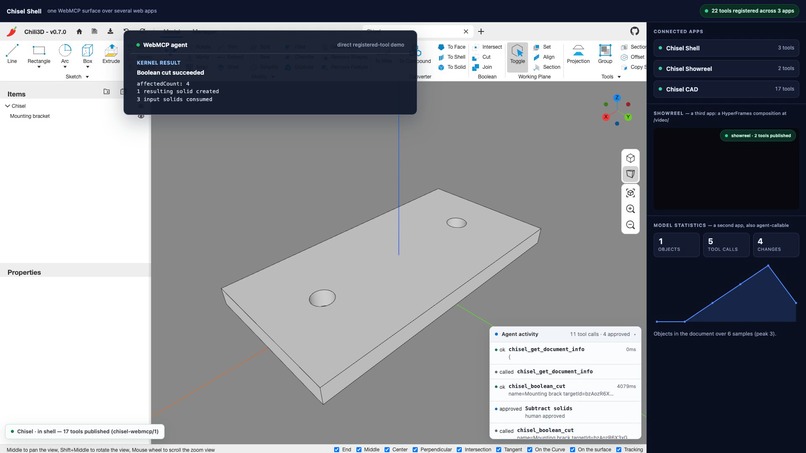This screenshot has height=453, width=806.
Task: Toggle the End snap checkbox
Action: [337, 449]
